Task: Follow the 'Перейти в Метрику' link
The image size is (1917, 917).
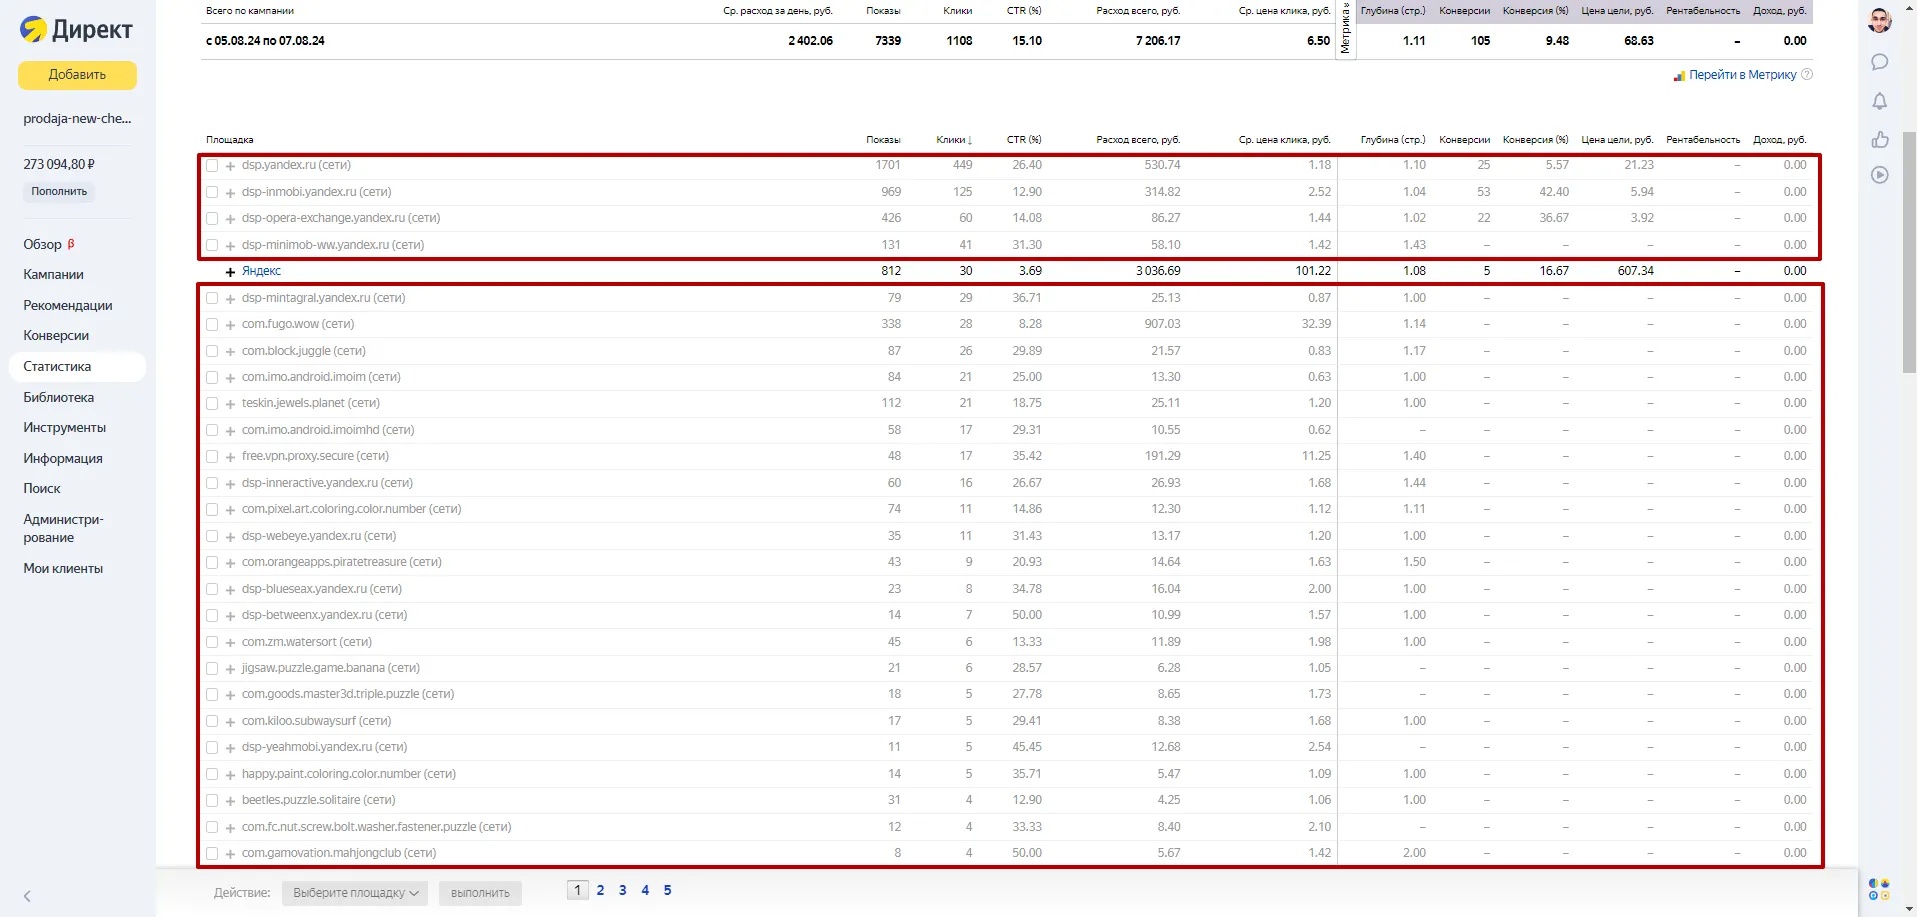Action: (1741, 75)
